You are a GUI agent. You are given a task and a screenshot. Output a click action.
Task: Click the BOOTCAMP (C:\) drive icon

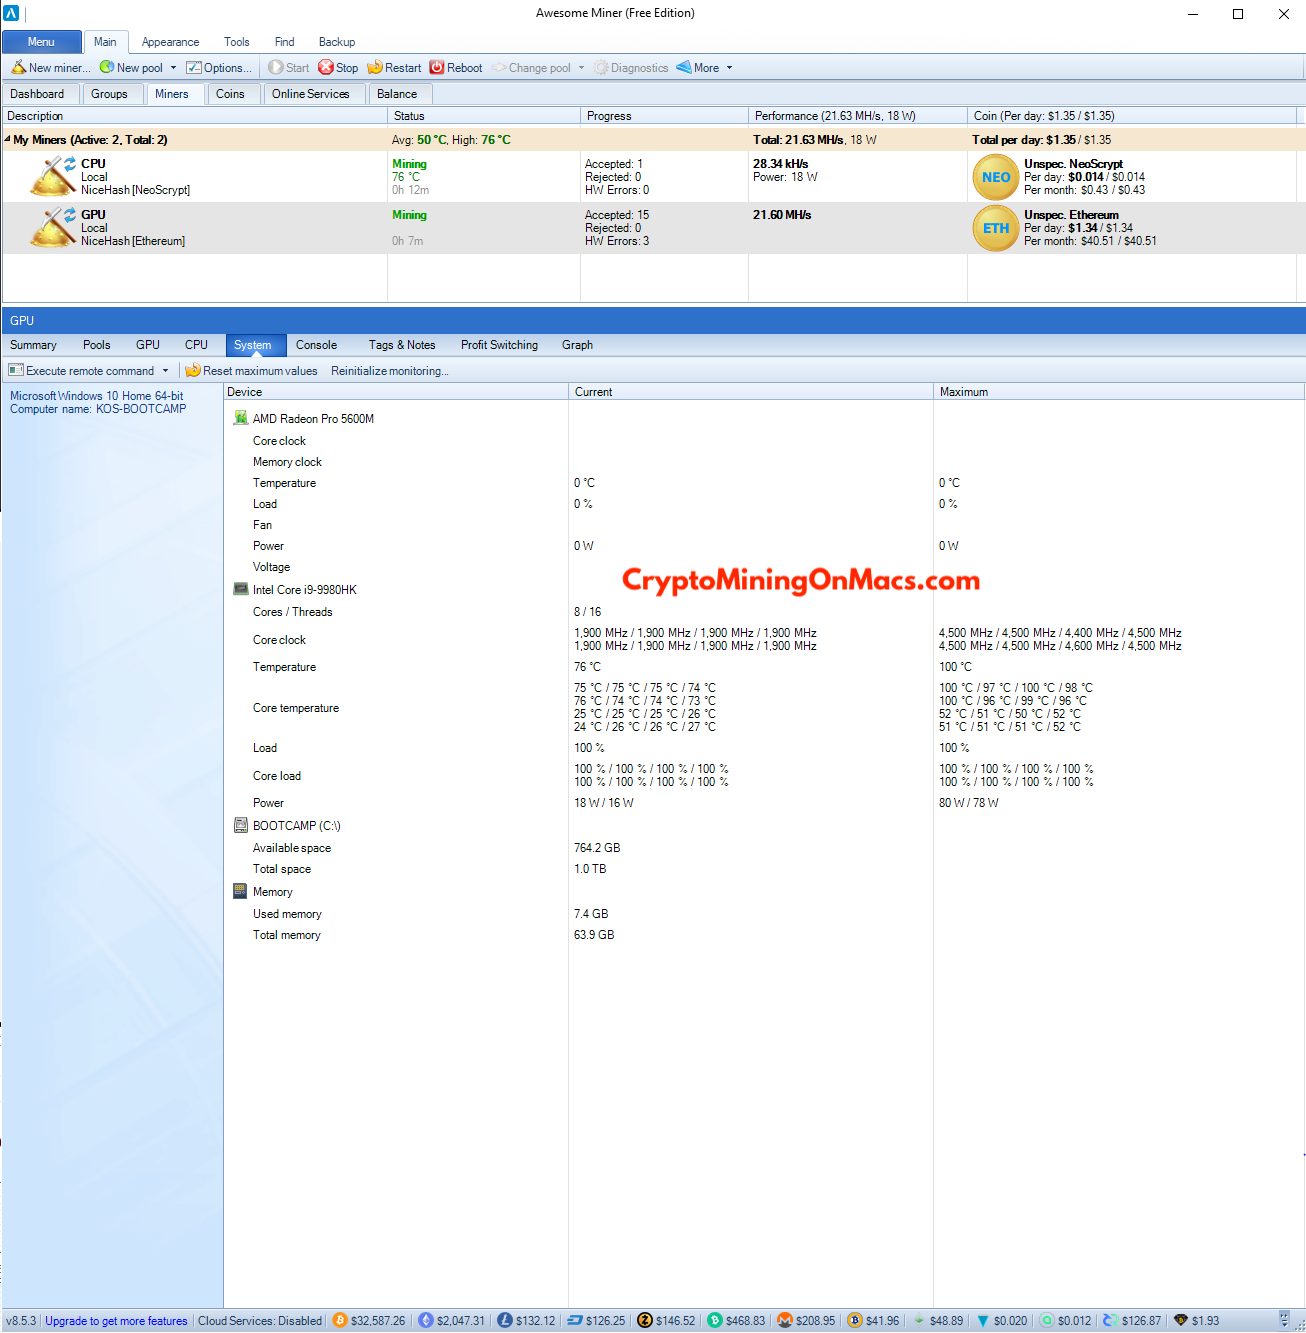coord(240,825)
